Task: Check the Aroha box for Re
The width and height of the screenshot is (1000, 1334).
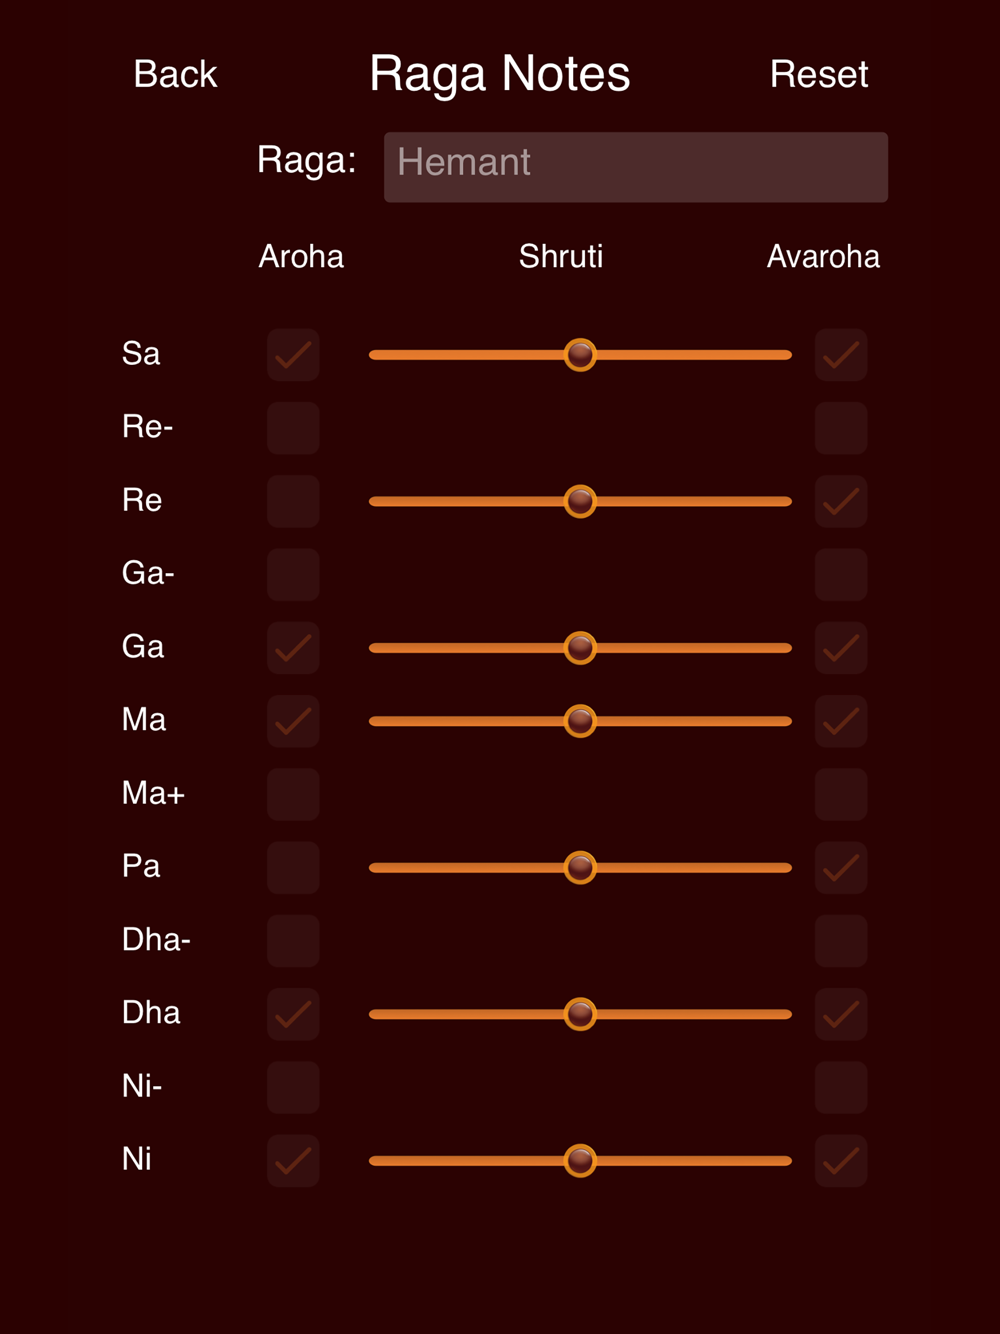Action: [x=293, y=501]
